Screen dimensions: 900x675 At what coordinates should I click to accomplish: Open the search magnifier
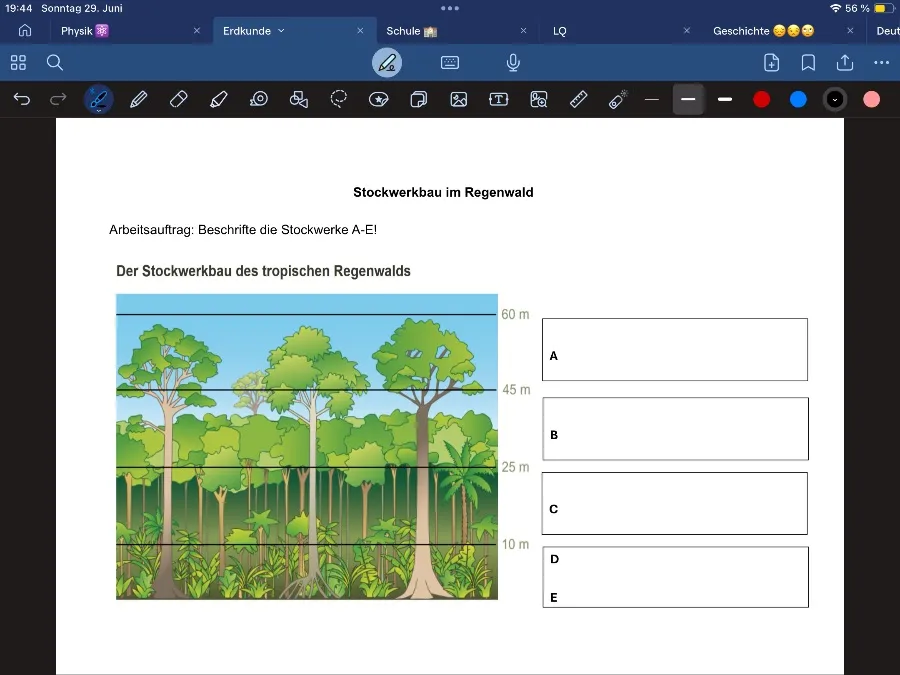[55, 63]
